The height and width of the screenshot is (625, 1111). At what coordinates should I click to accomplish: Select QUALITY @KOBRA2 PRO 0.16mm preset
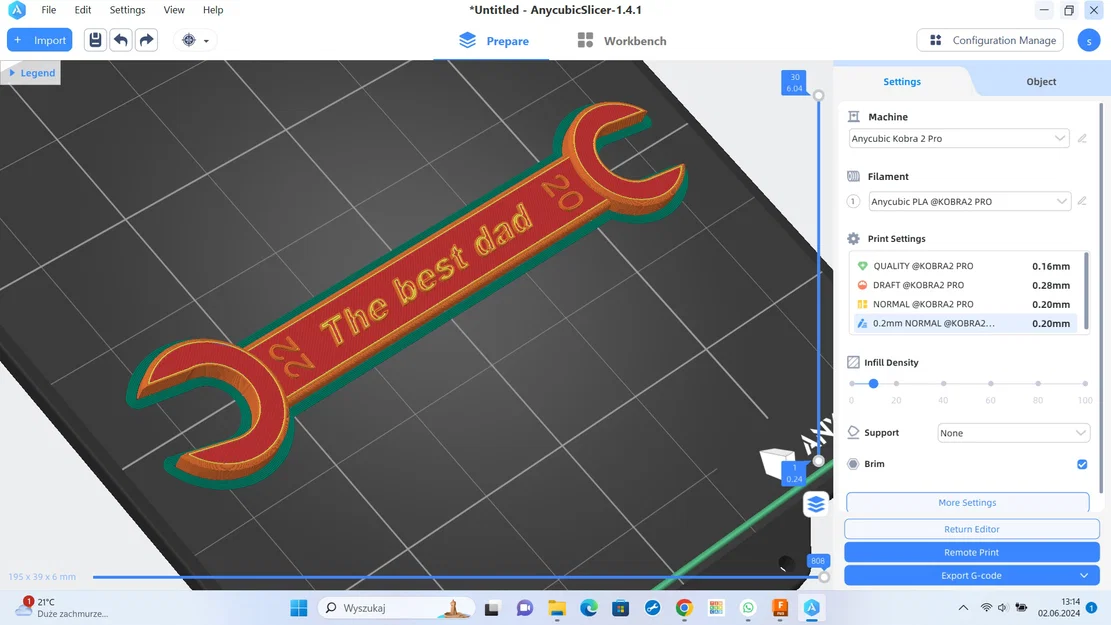[x=964, y=266]
